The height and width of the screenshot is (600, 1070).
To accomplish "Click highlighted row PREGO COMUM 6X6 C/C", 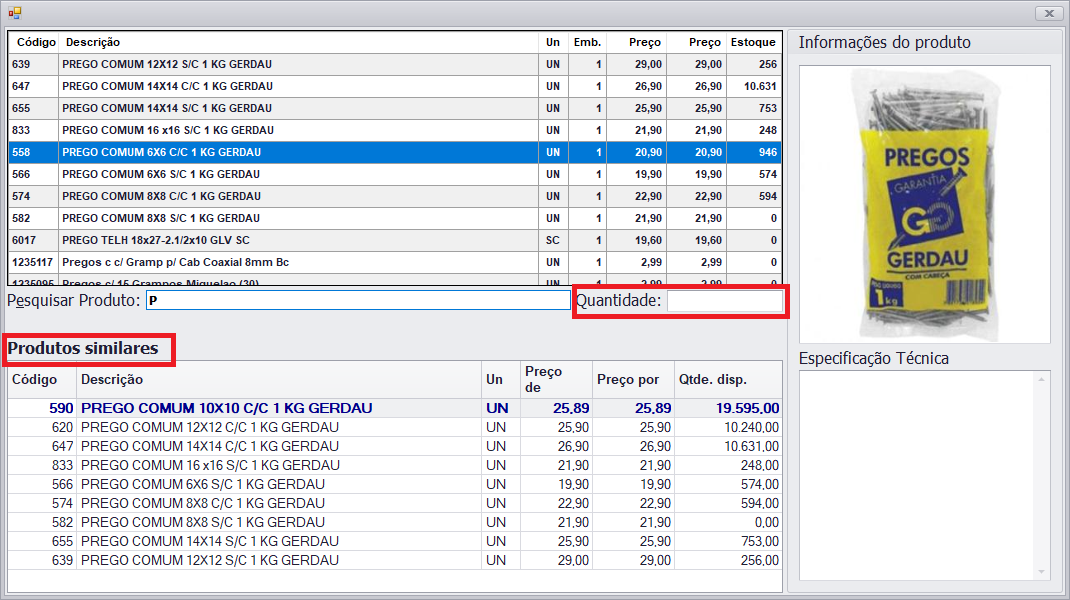I will [394, 152].
